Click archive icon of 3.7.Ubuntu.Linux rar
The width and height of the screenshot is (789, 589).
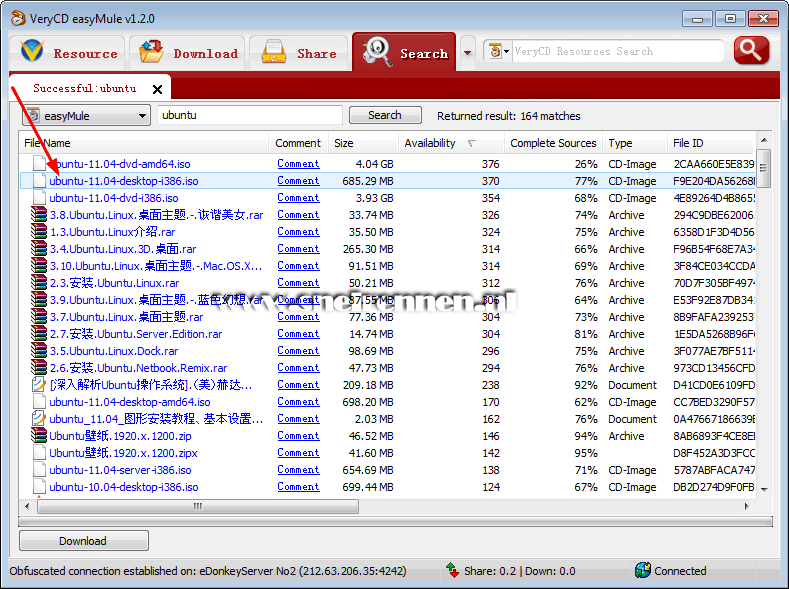coord(39,317)
